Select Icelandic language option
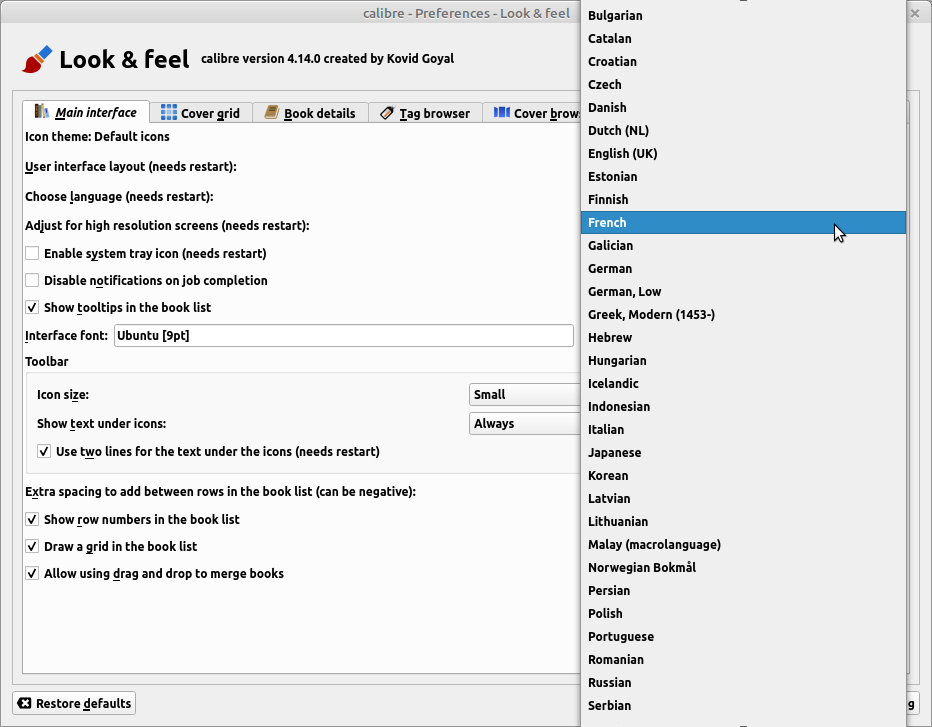The height and width of the screenshot is (727, 932). 743,383
